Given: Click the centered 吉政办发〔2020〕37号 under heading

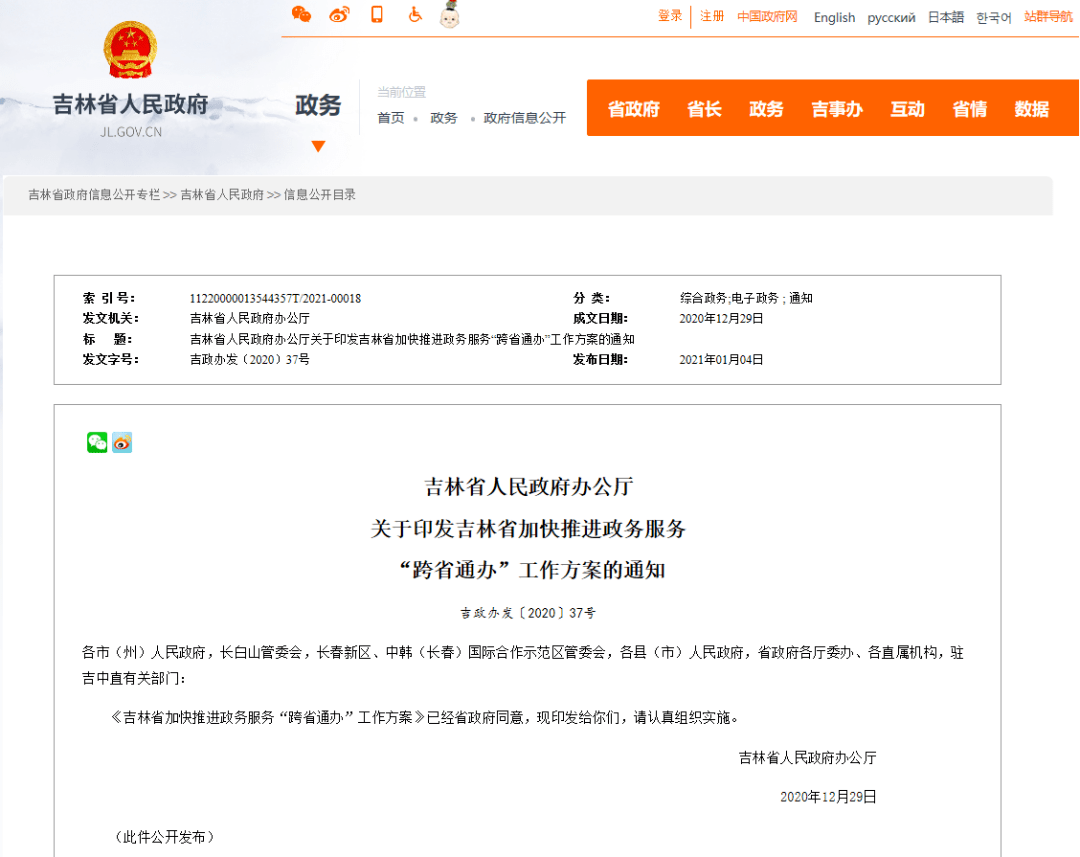Looking at the screenshot, I should 528,613.
